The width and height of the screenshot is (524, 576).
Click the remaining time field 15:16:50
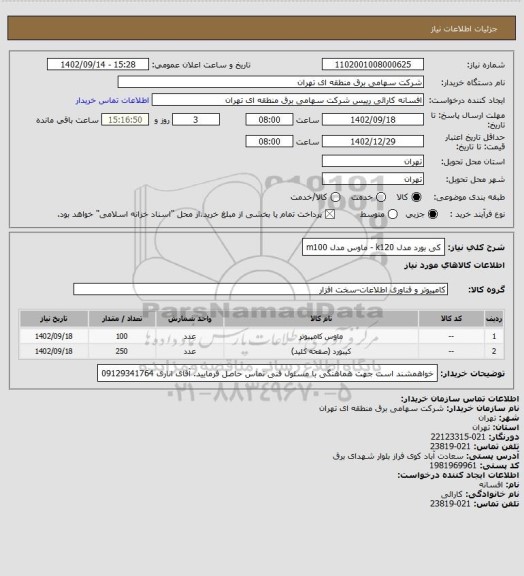point(125,120)
